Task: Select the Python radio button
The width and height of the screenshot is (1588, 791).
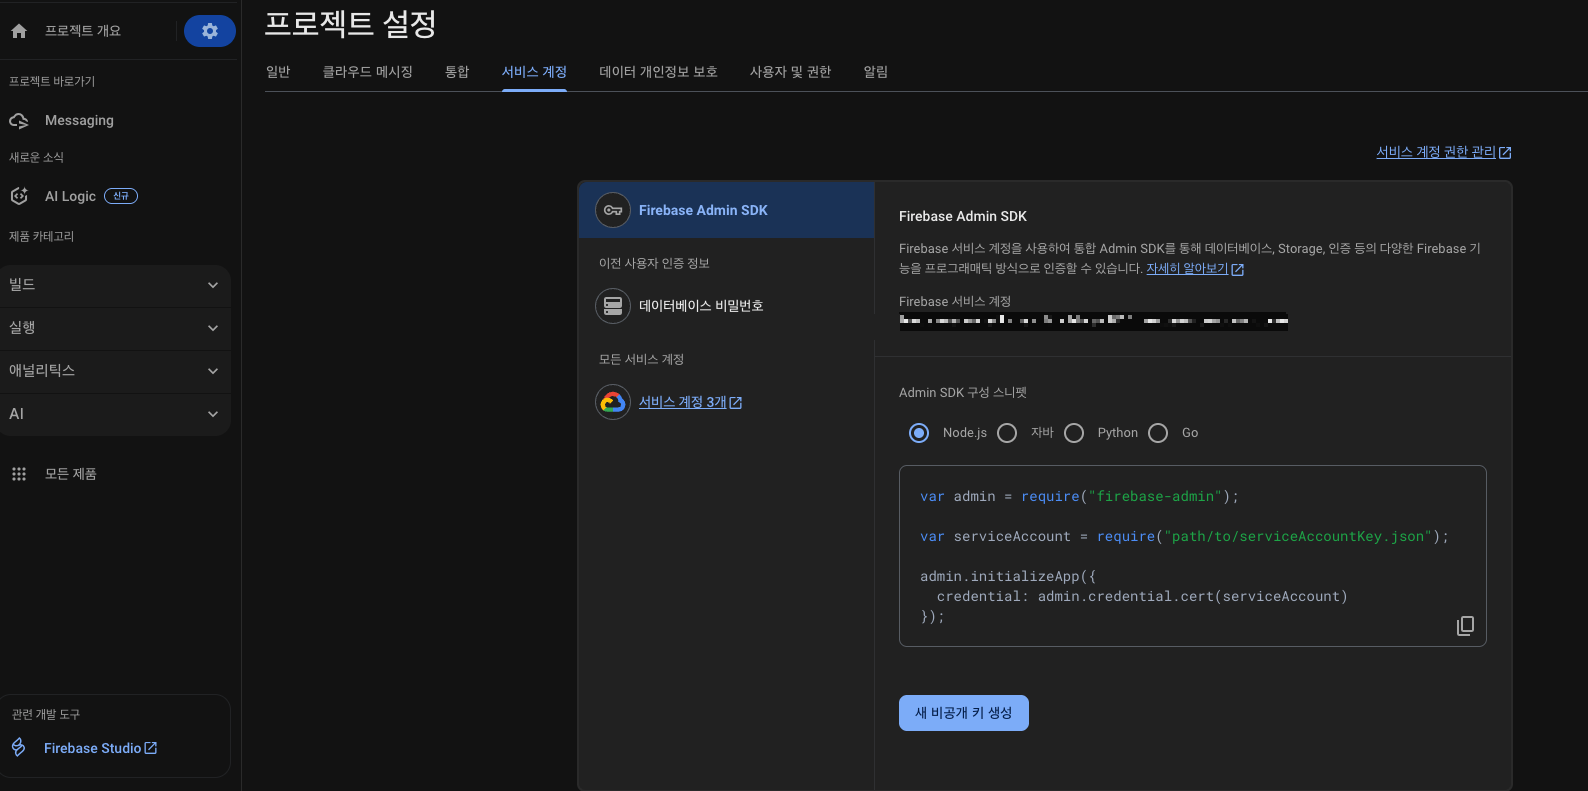Action: [1074, 433]
